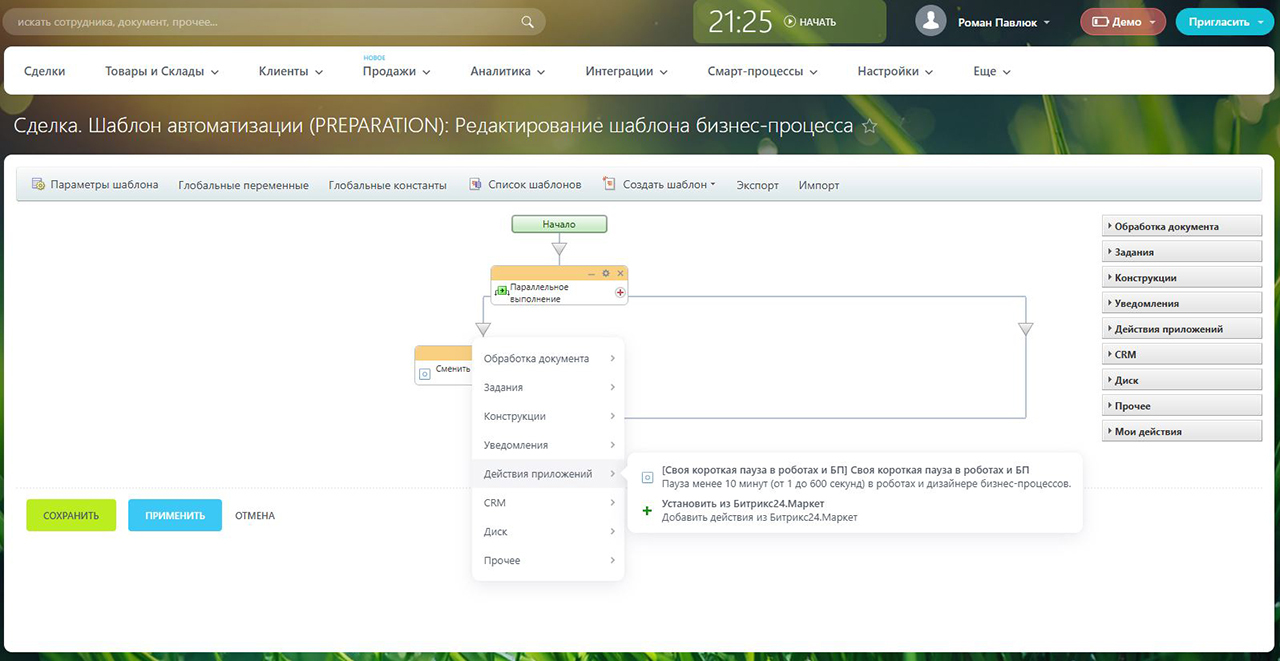1280x661 pixels.
Task: Start the timer with НАЧАТЬ
Action: (810, 22)
